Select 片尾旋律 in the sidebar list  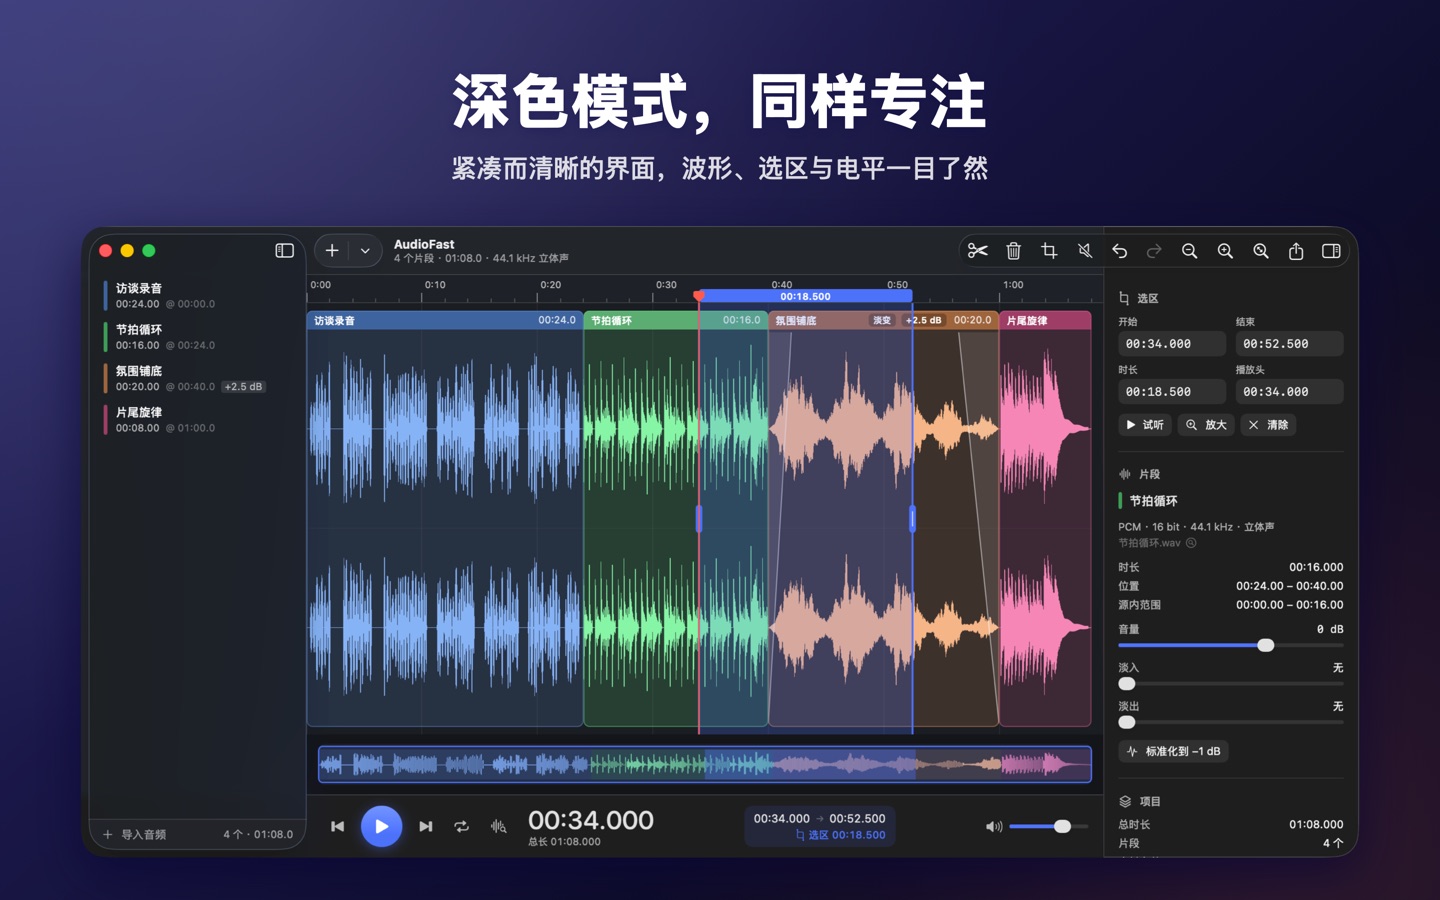[198, 419]
